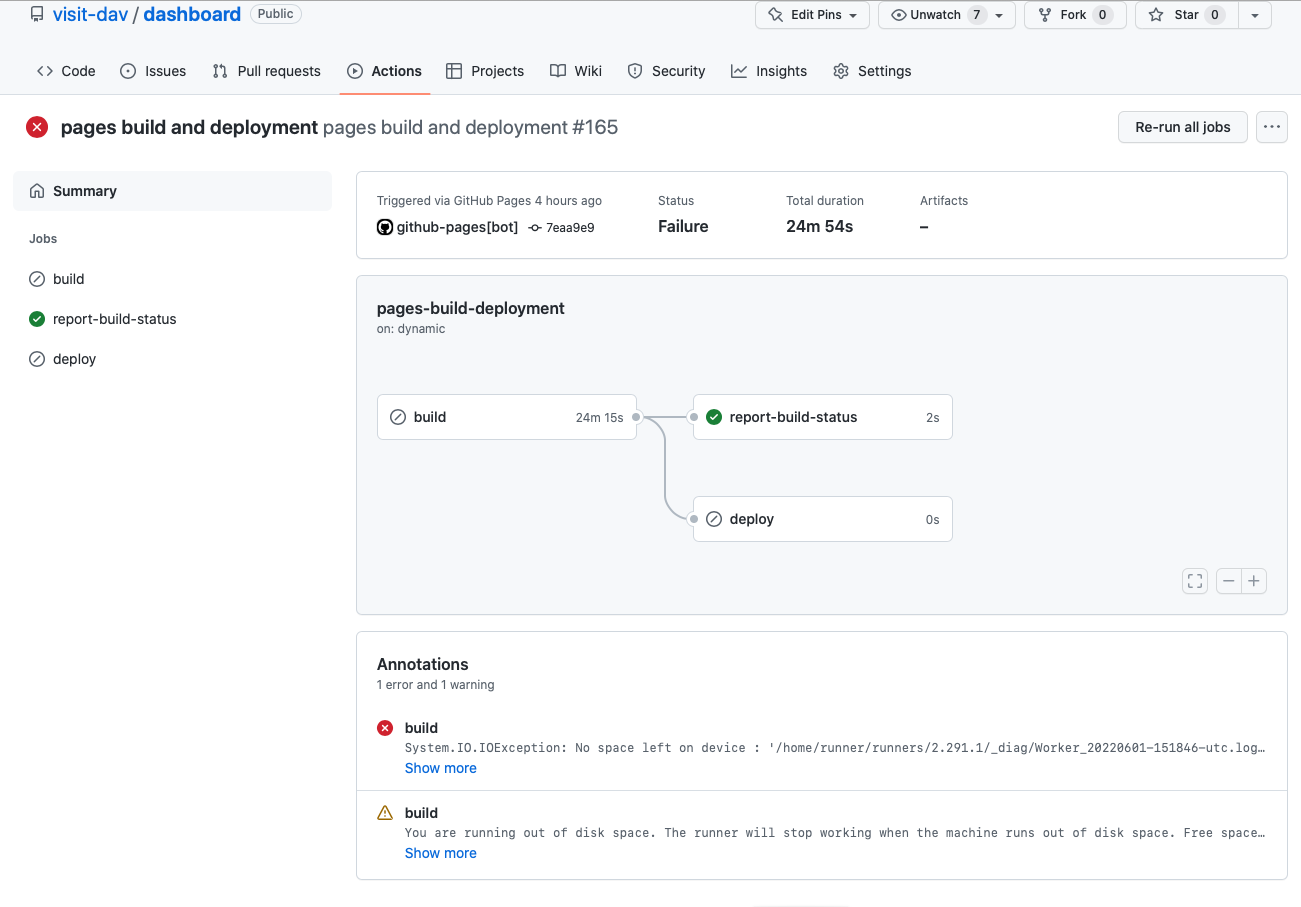This screenshot has height=907, width=1301.
Task: Click Re-run all jobs
Action: click(x=1183, y=127)
